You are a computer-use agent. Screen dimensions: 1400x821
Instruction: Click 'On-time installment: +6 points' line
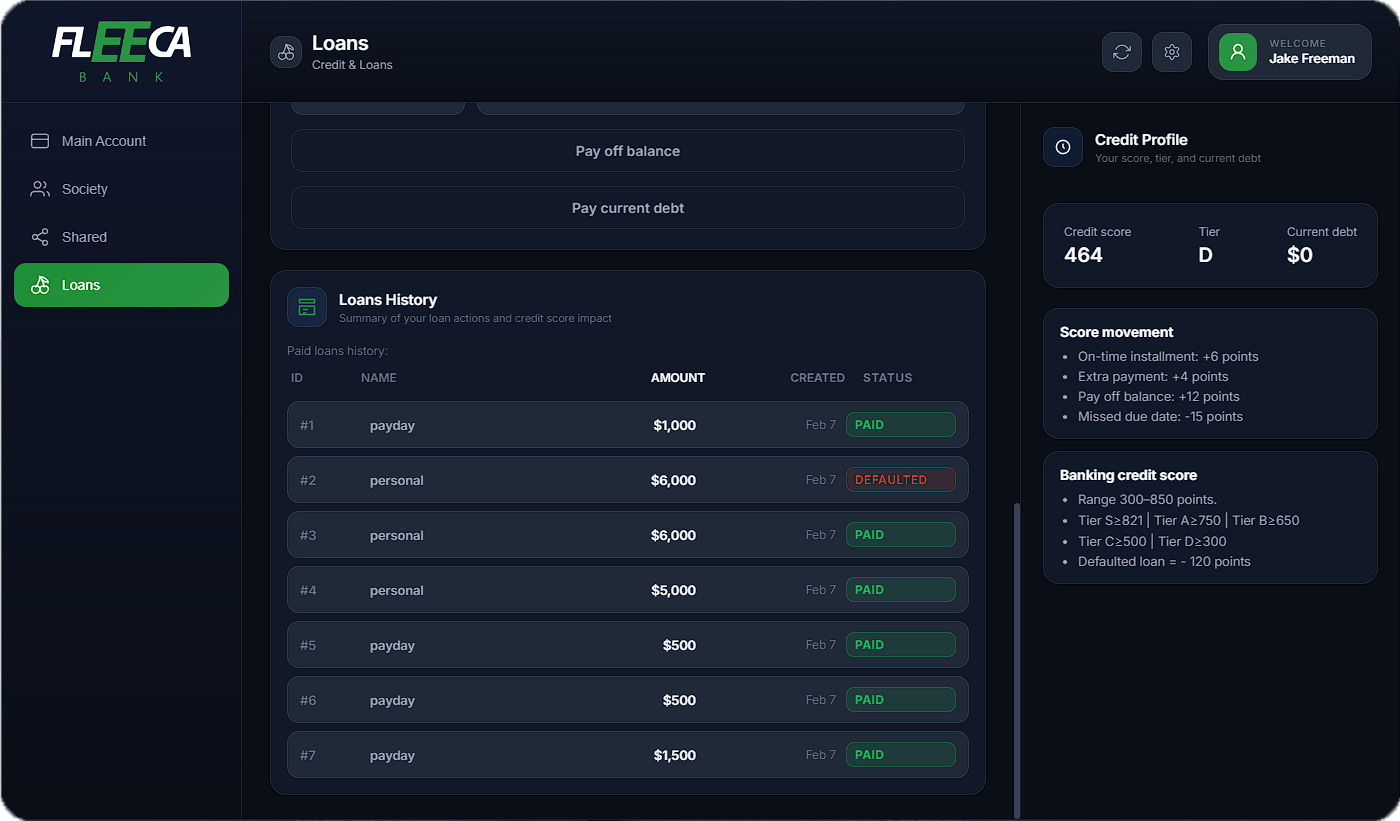coord(1168,356)
